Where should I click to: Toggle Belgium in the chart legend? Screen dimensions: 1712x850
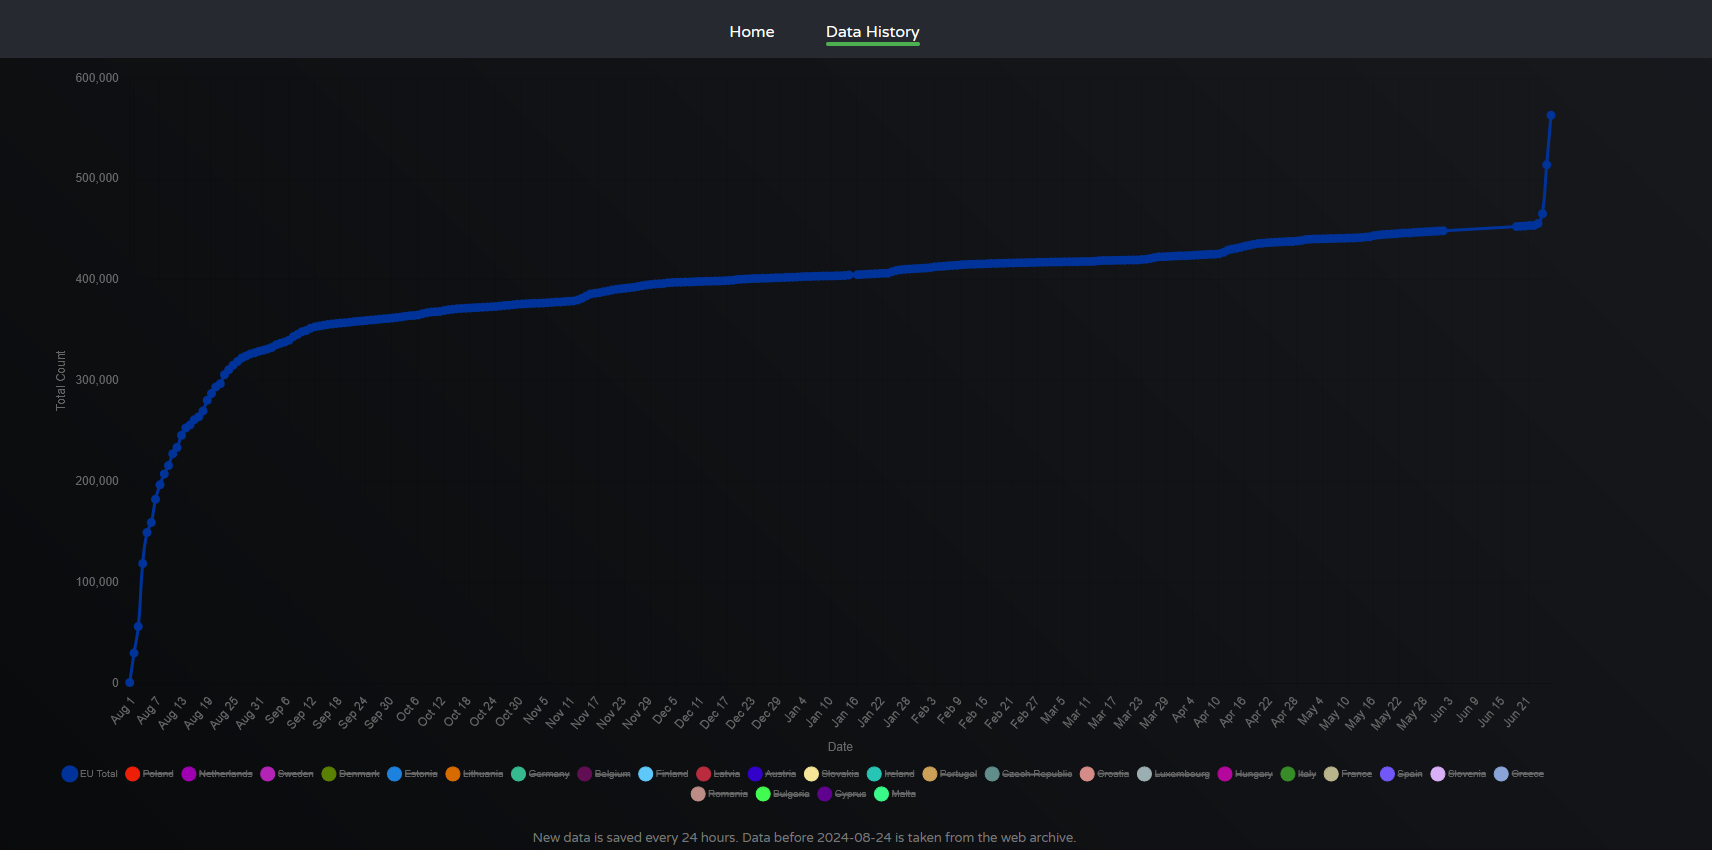tap(604, 774)
